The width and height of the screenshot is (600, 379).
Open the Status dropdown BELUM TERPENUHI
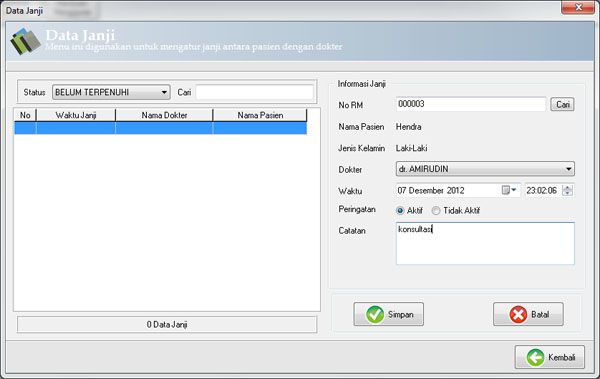pos(111,92)
